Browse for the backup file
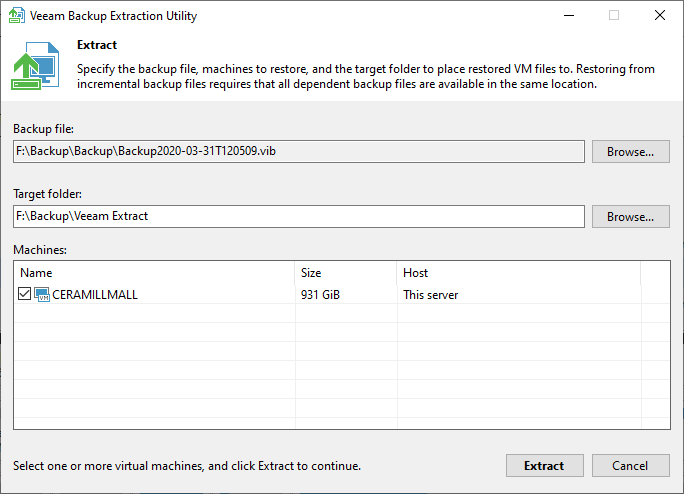The width and height of the screenshot is (684, 494). coord(630,152)
